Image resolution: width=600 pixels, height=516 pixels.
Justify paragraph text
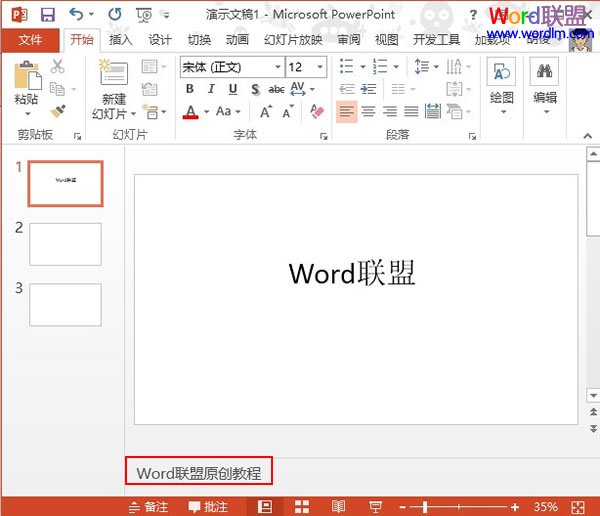tap(411, 111)
